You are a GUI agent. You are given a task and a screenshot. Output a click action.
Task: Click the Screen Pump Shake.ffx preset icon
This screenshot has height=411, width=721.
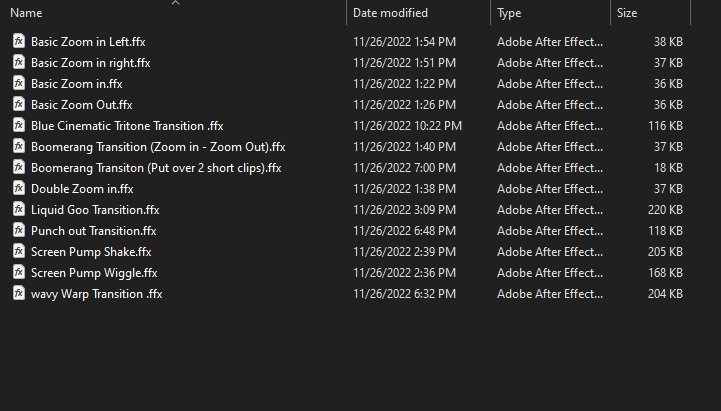pyautogui.click(x=19, y=251)
